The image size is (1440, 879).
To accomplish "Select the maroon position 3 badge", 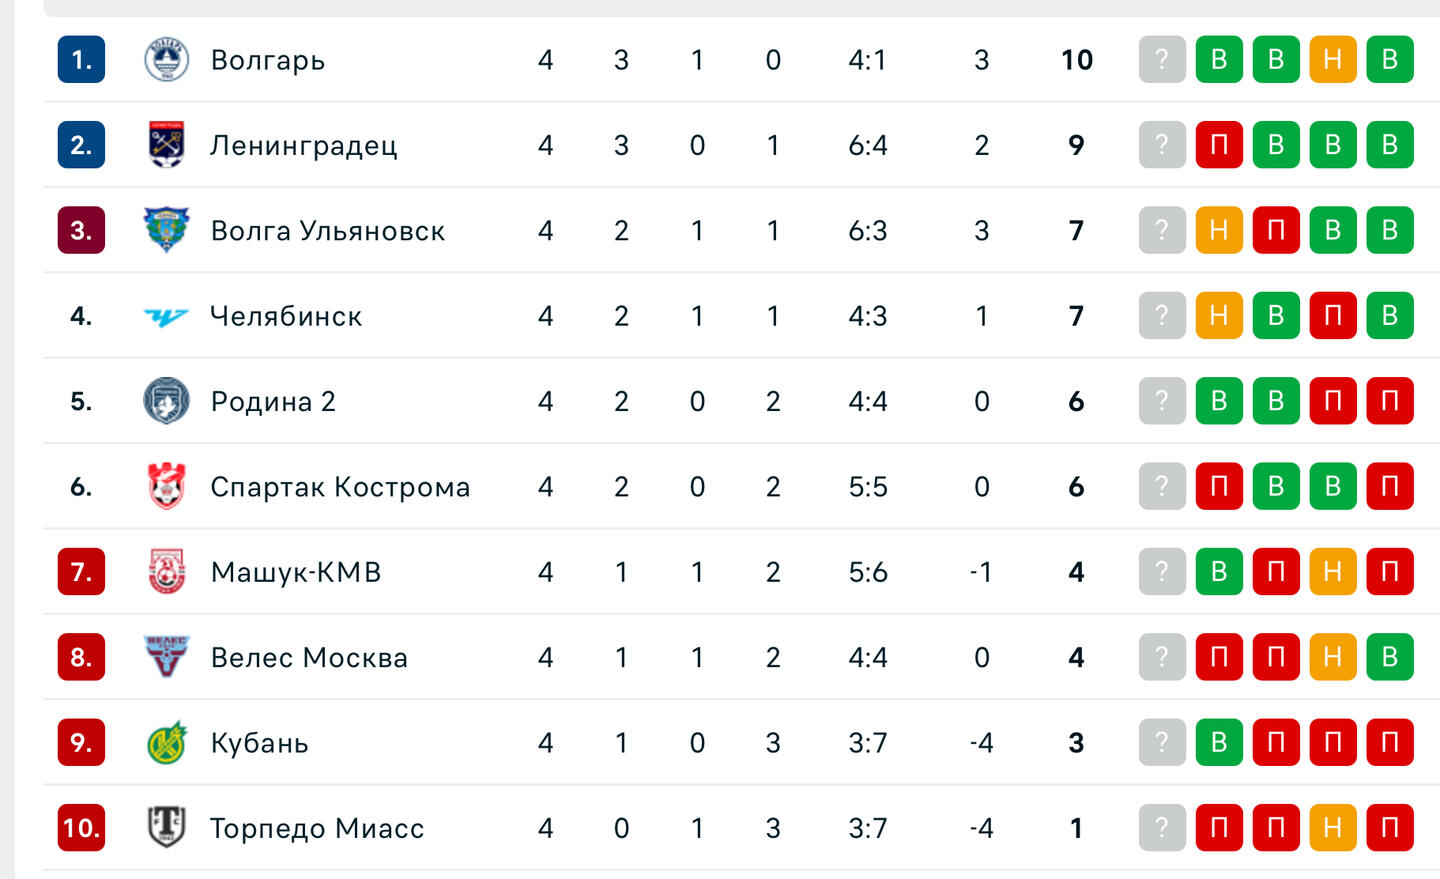I will [x=81, y=230].
